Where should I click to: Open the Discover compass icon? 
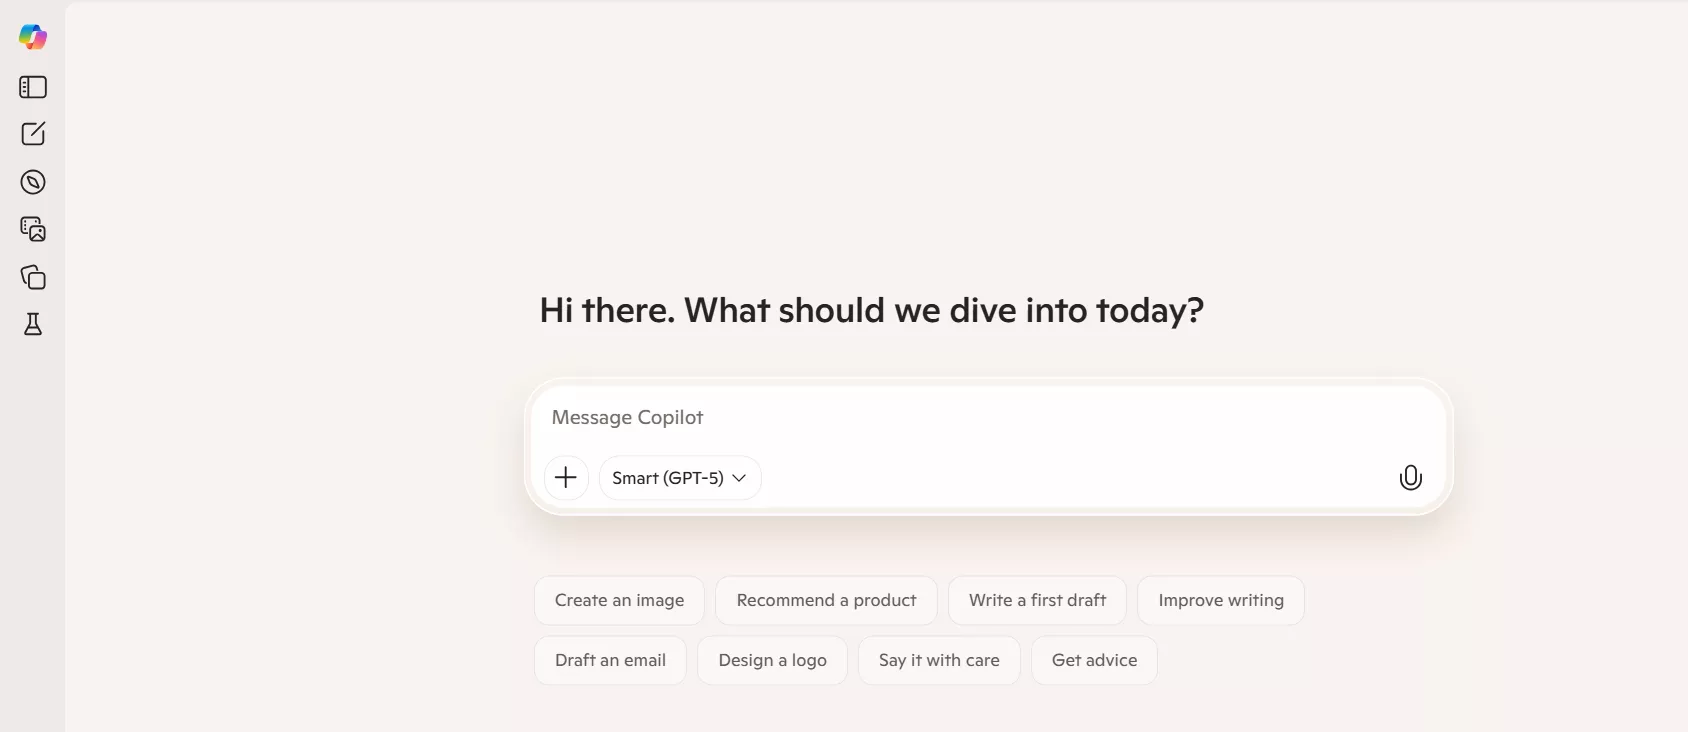pos(33,182)
